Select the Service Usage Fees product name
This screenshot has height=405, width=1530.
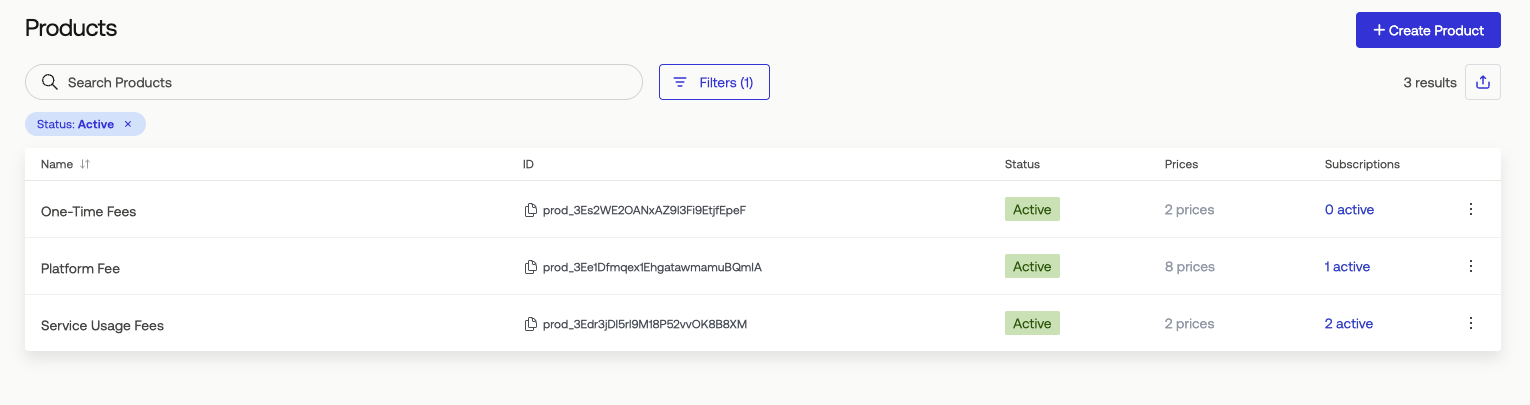(x=102, y=326)
